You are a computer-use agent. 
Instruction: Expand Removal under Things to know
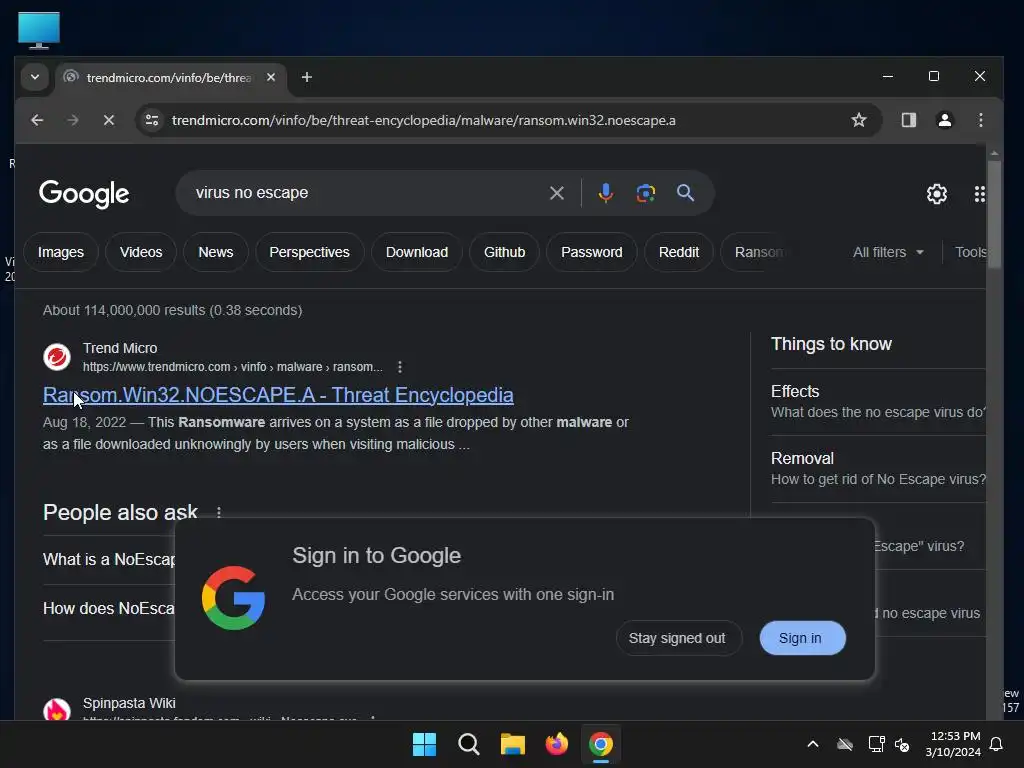(x=878, y=468)
